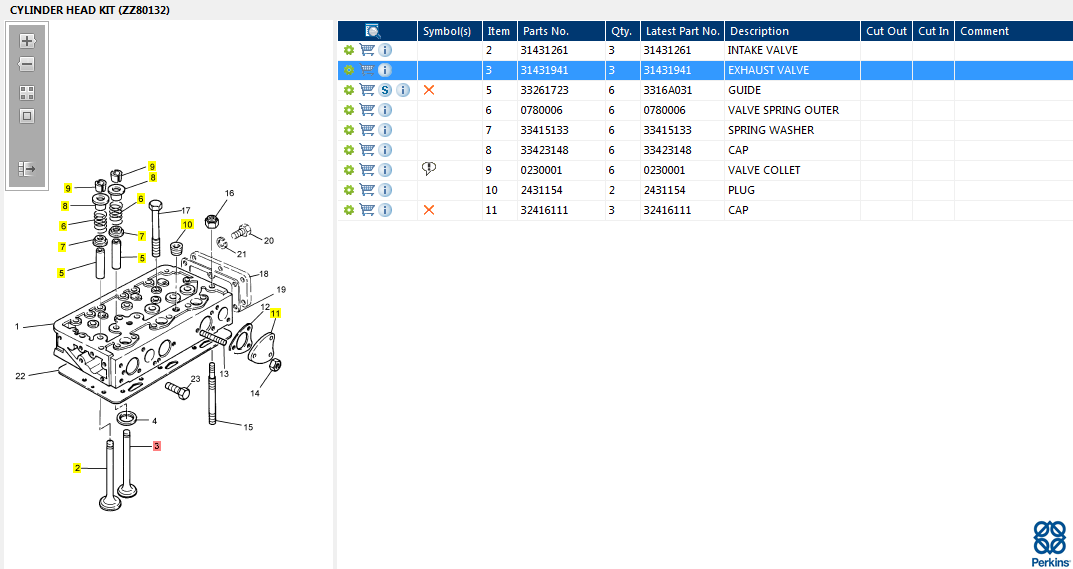Click Latest Part No. column header
Screen dimensions: 1073x569
(682, 31)
